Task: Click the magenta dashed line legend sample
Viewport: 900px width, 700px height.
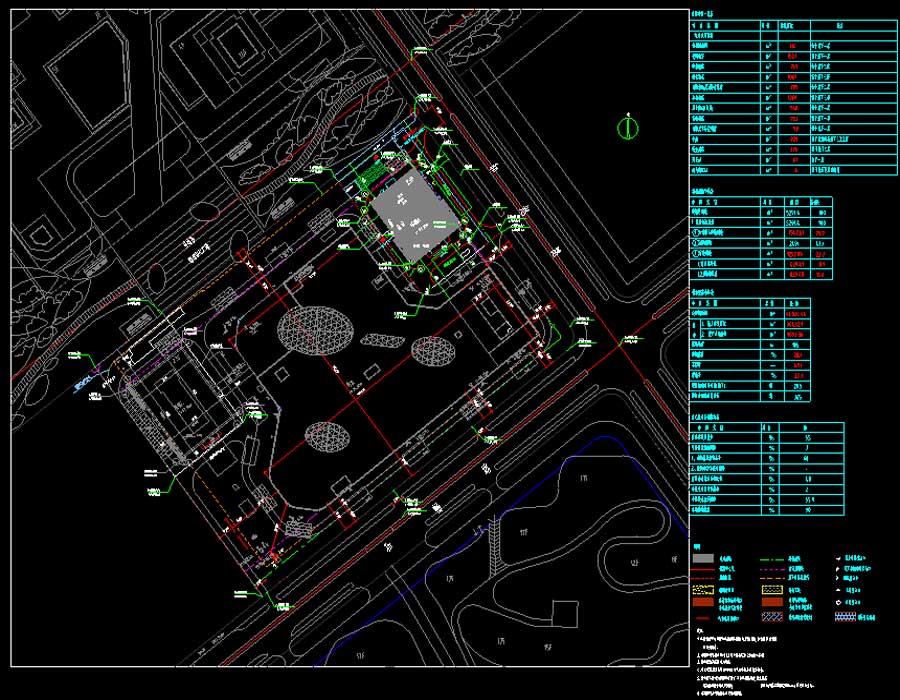Action: point(772,570)
